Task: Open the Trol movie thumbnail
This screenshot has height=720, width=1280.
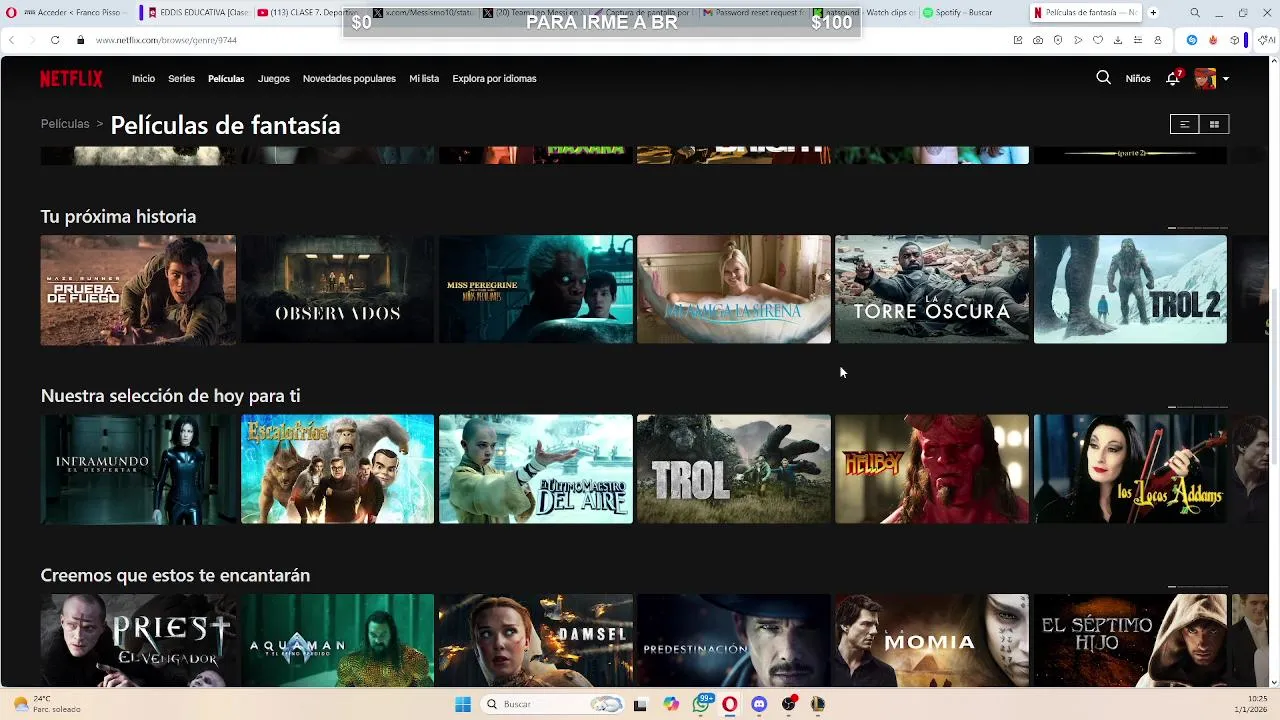Action: (734, 469)
